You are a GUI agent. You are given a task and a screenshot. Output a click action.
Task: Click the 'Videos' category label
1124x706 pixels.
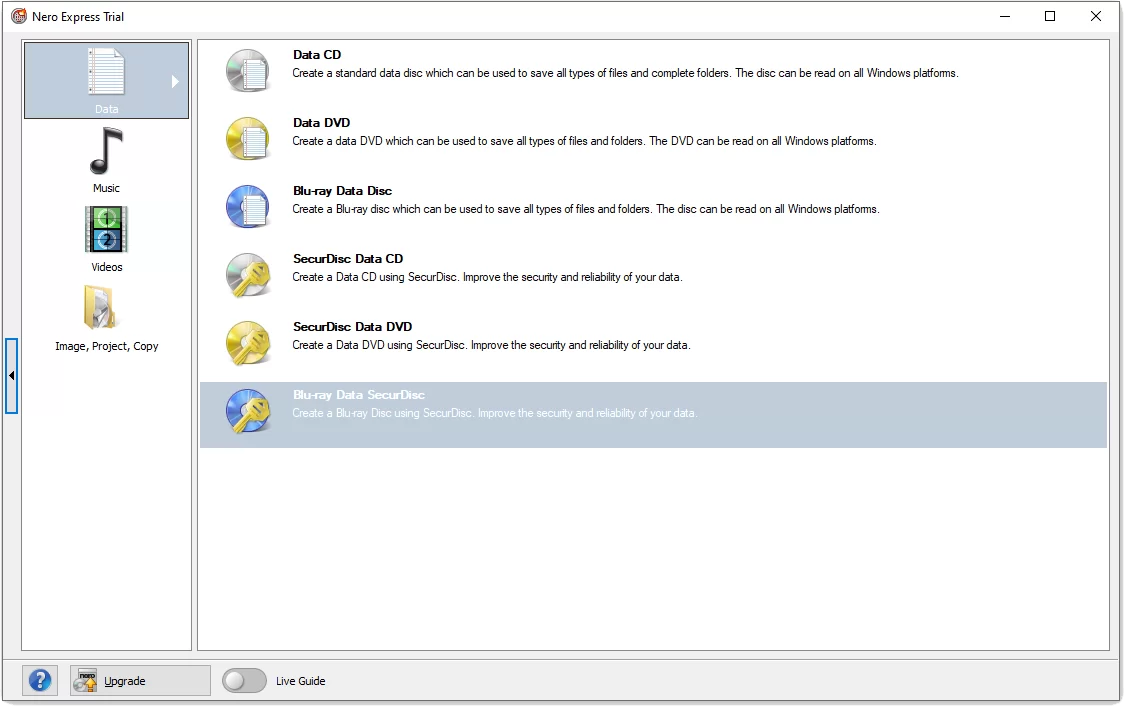click(x=107, y=267)
